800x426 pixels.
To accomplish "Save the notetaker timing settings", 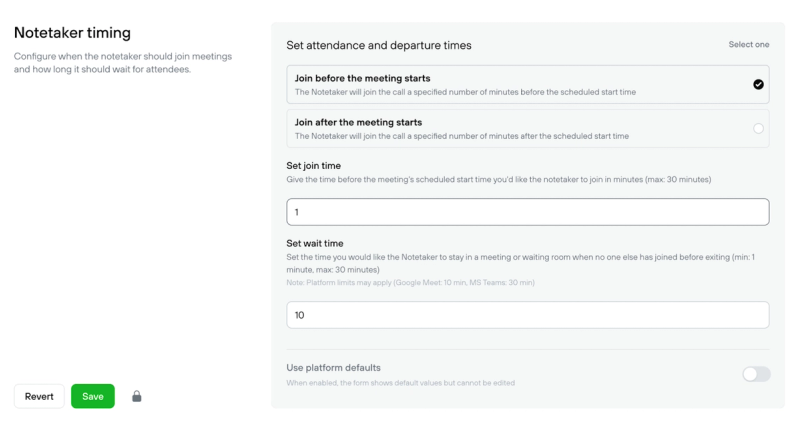I will click(93, 396).
